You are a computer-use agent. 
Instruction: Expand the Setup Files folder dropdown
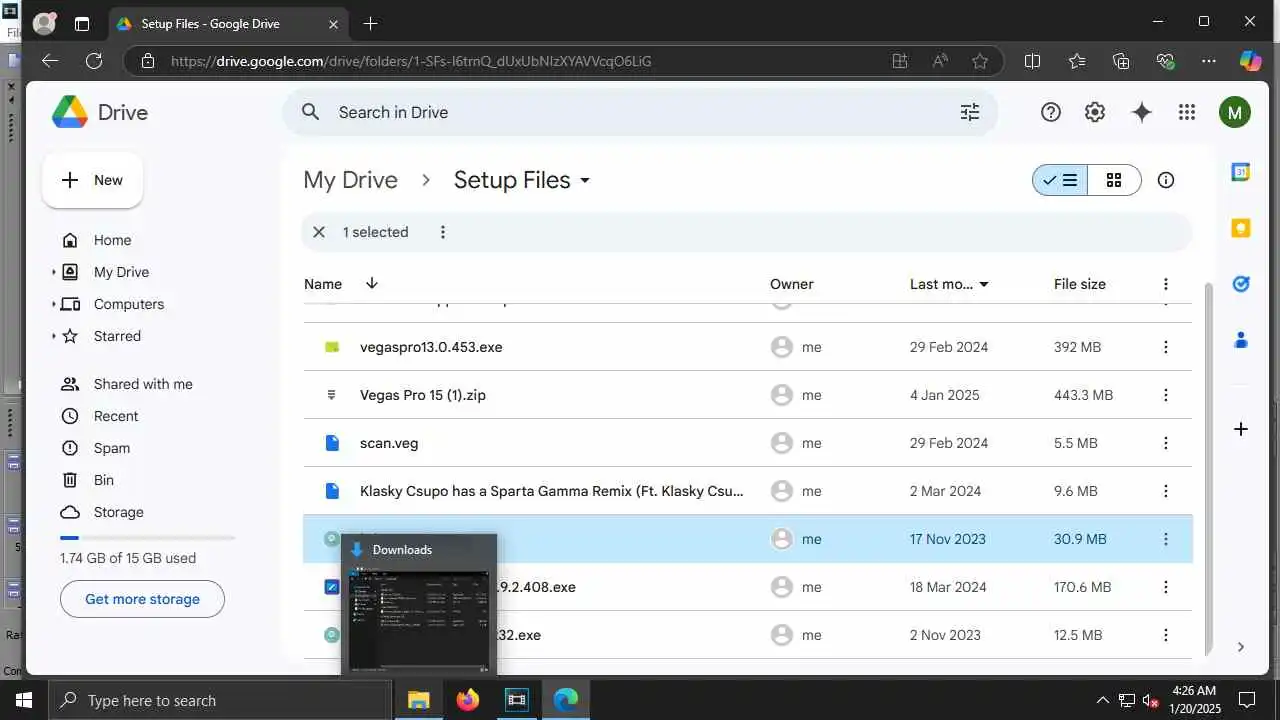click(x=585, y=181)
